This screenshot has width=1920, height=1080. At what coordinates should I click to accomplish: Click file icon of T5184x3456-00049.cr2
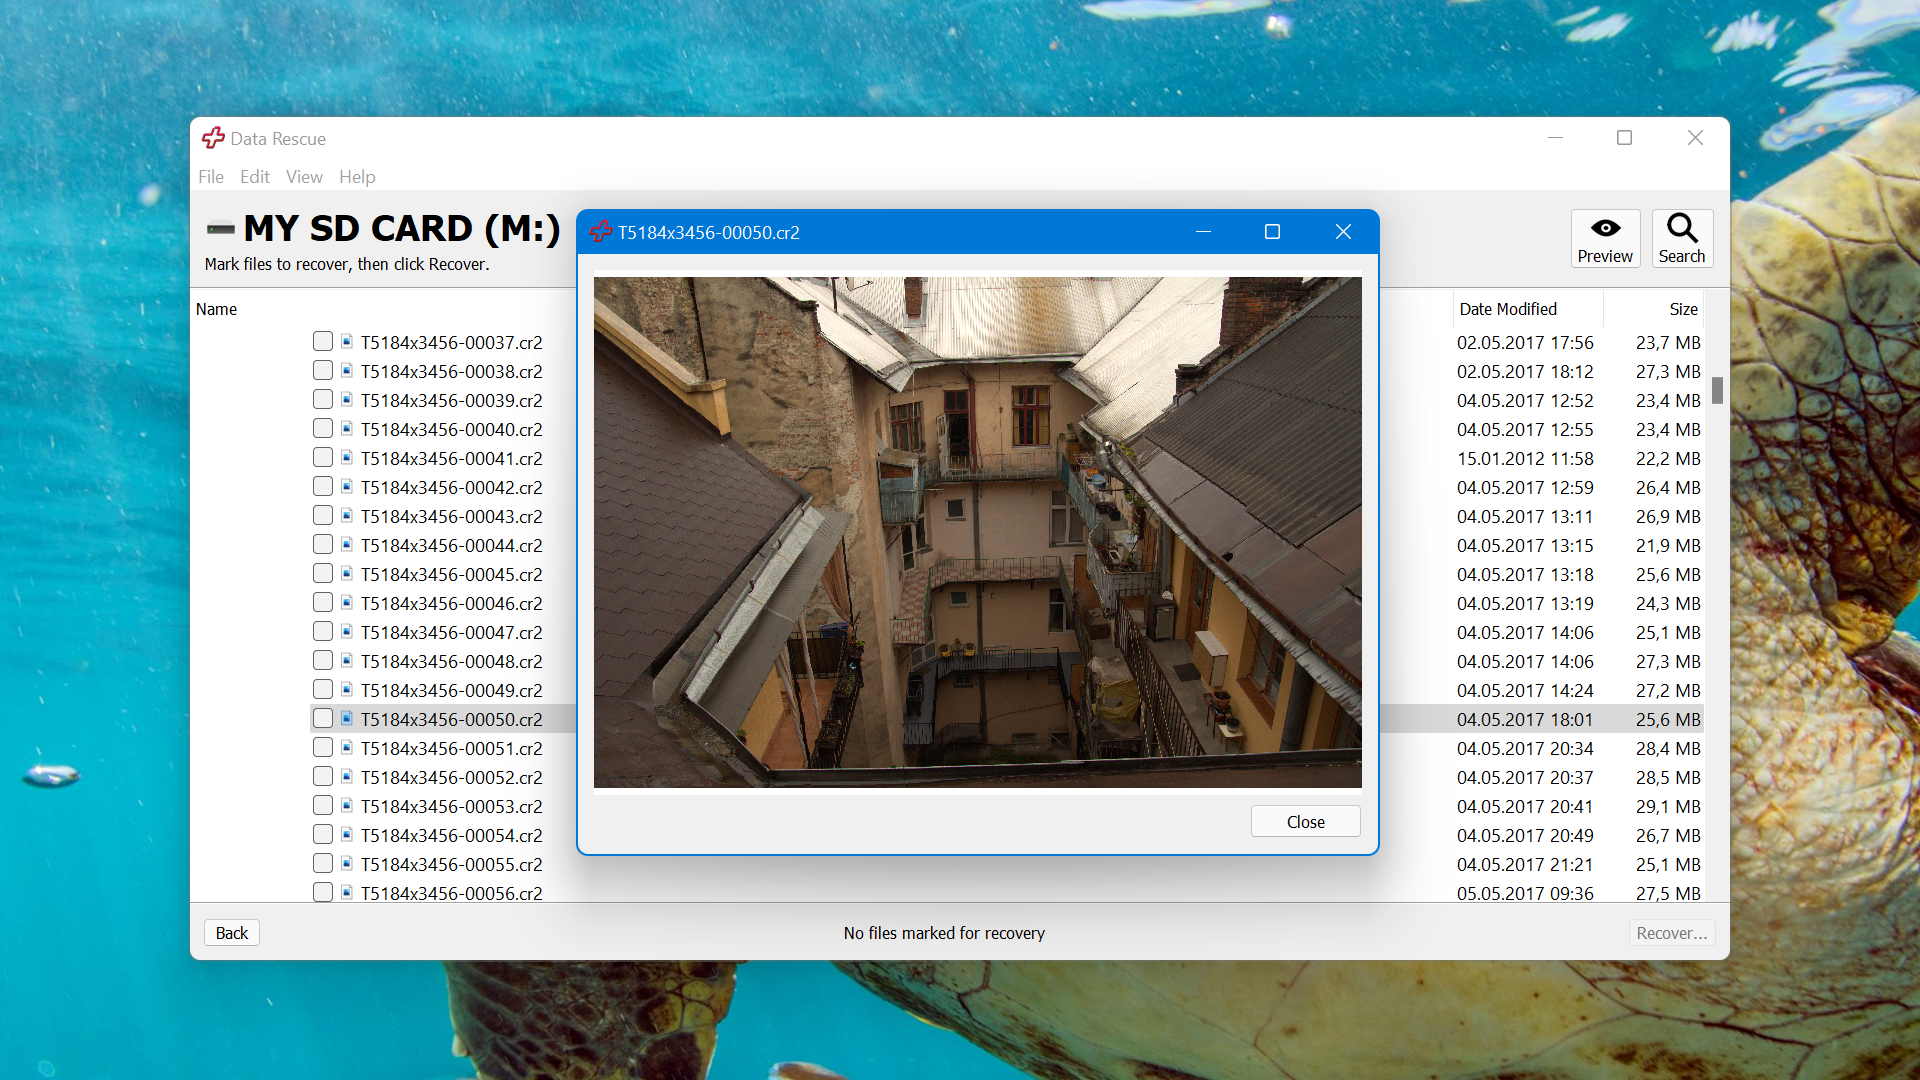tap(347, 690)
